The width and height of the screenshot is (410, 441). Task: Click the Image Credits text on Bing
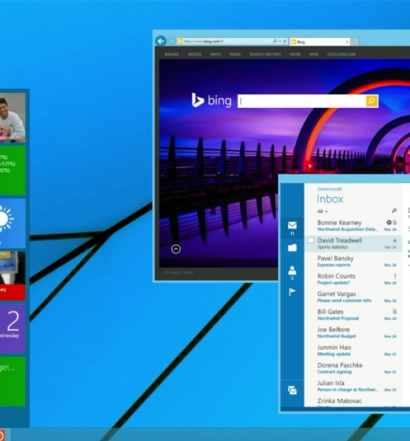(179, 272)
